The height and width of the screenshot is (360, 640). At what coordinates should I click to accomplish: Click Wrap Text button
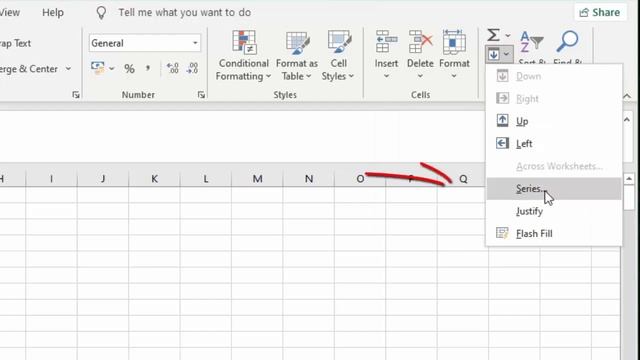tap(16, 43)
